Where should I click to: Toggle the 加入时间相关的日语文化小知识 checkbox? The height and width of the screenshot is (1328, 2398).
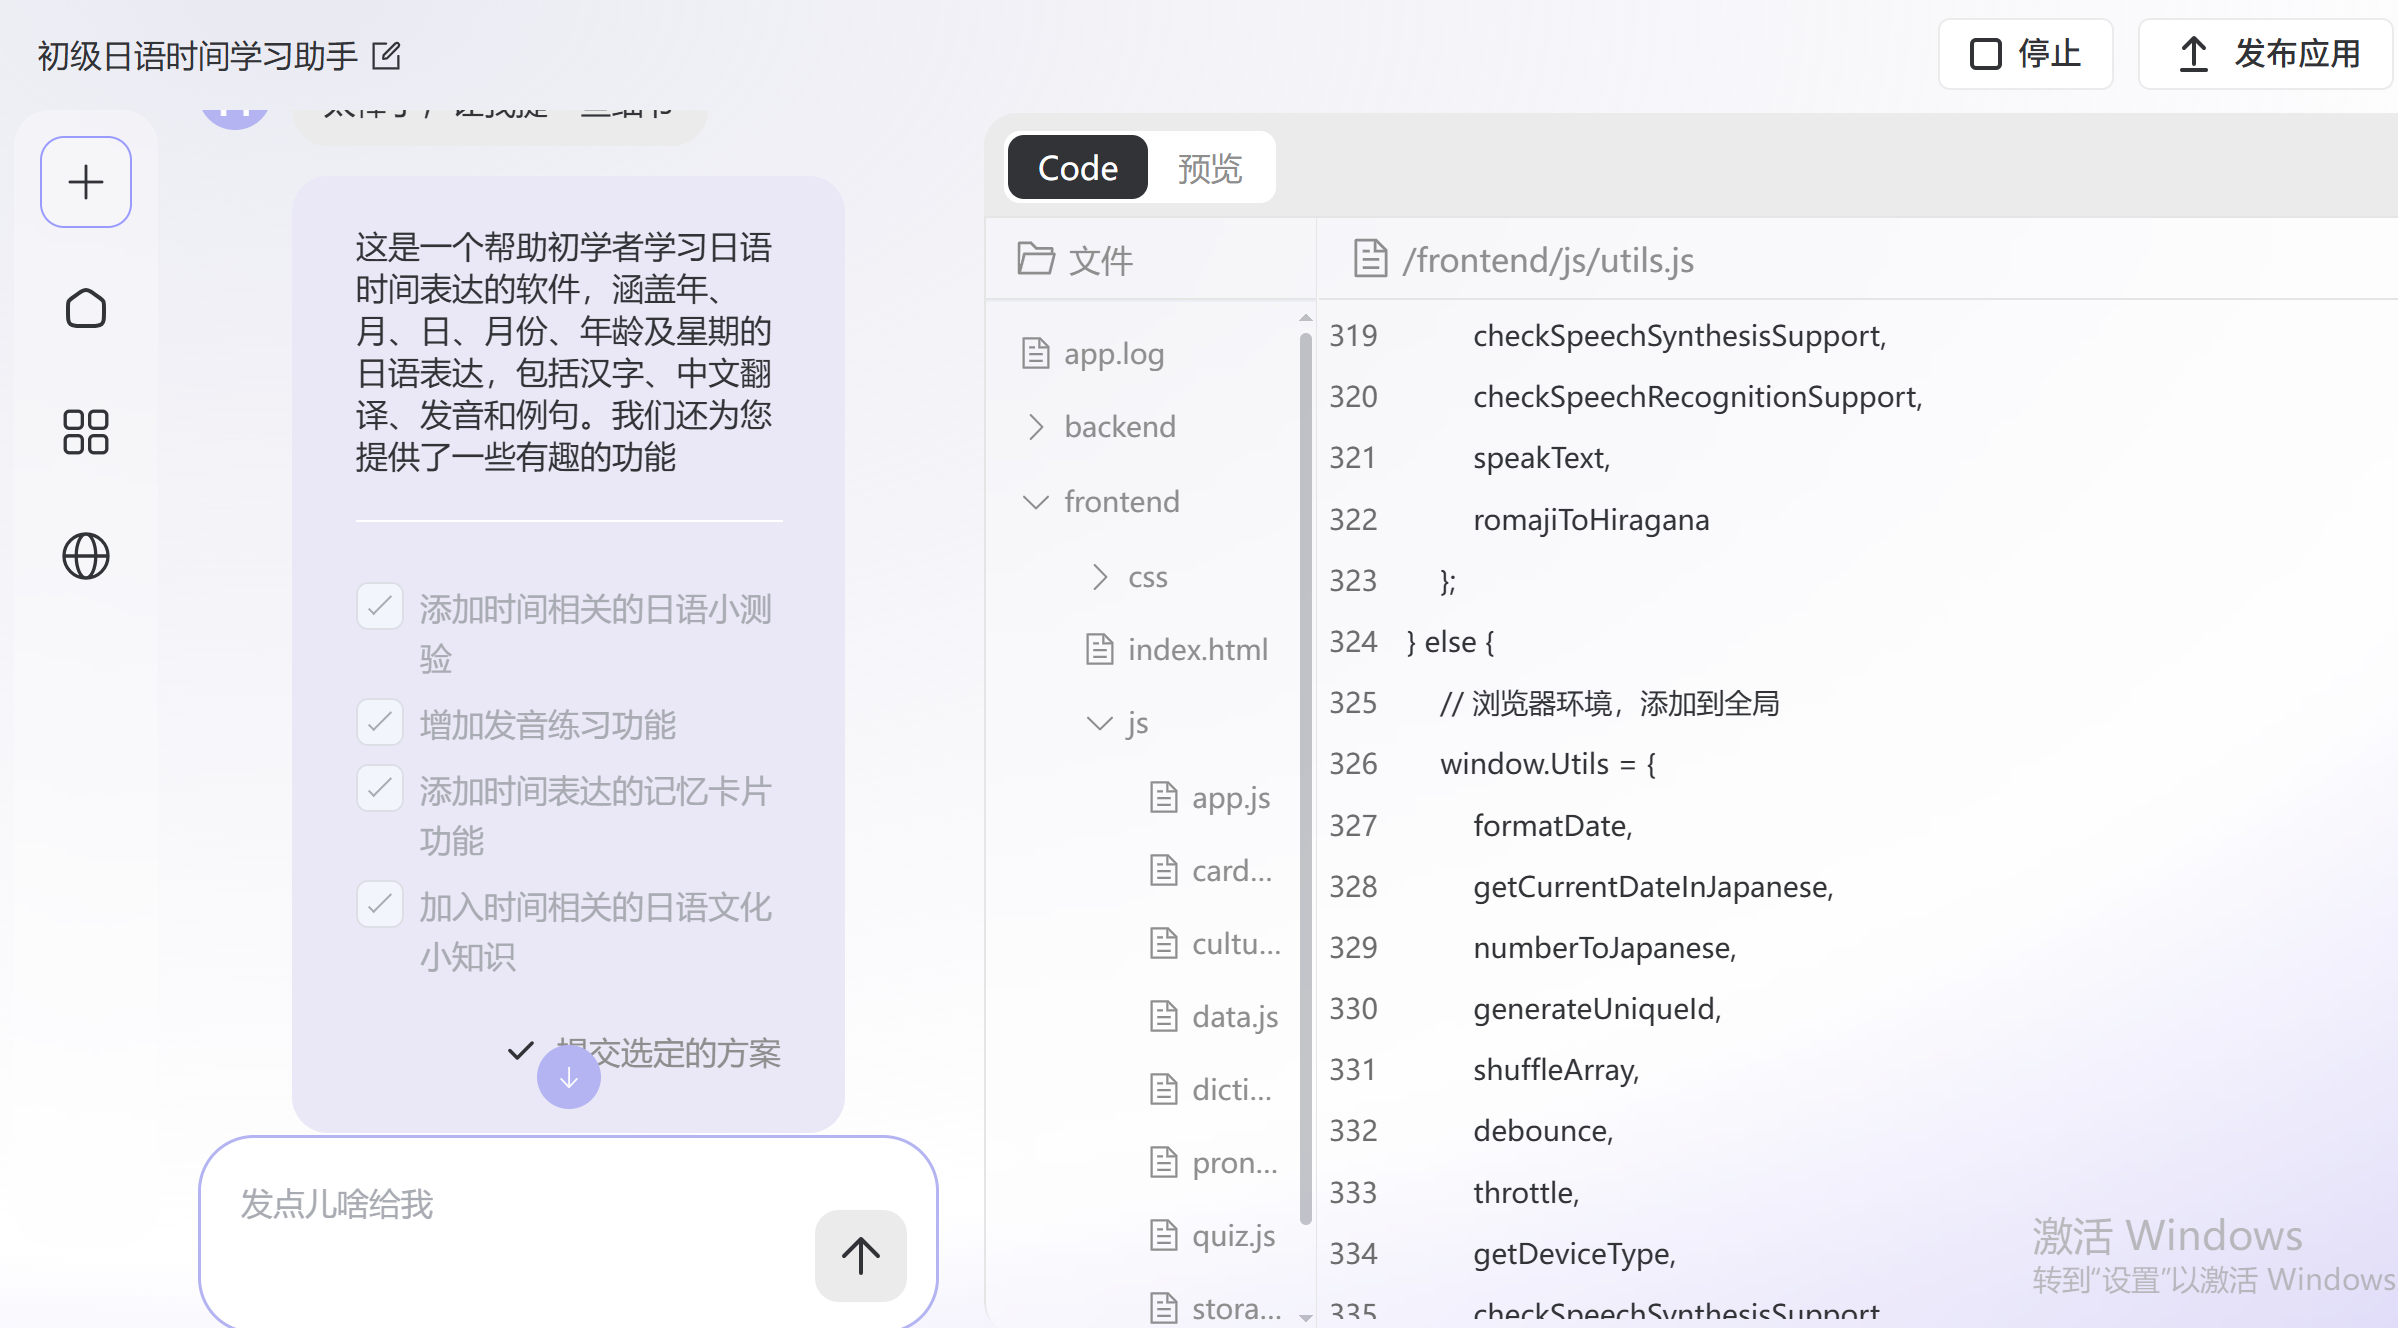pos(380,905)
